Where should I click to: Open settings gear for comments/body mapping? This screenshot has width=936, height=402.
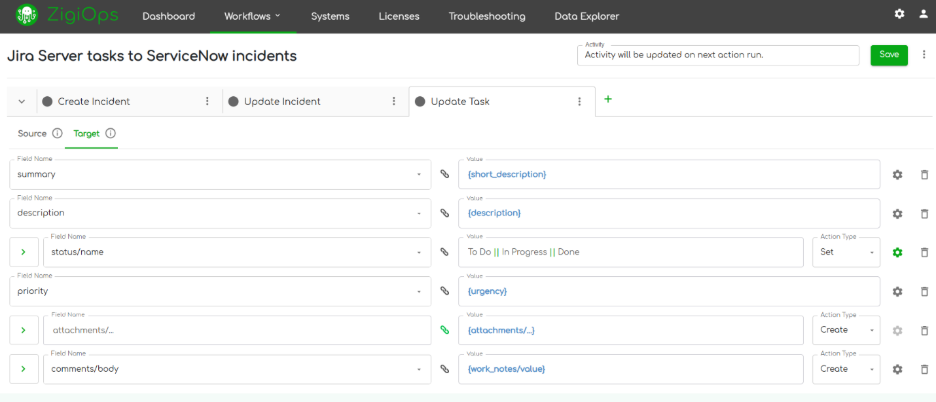(x=897, y=369)
